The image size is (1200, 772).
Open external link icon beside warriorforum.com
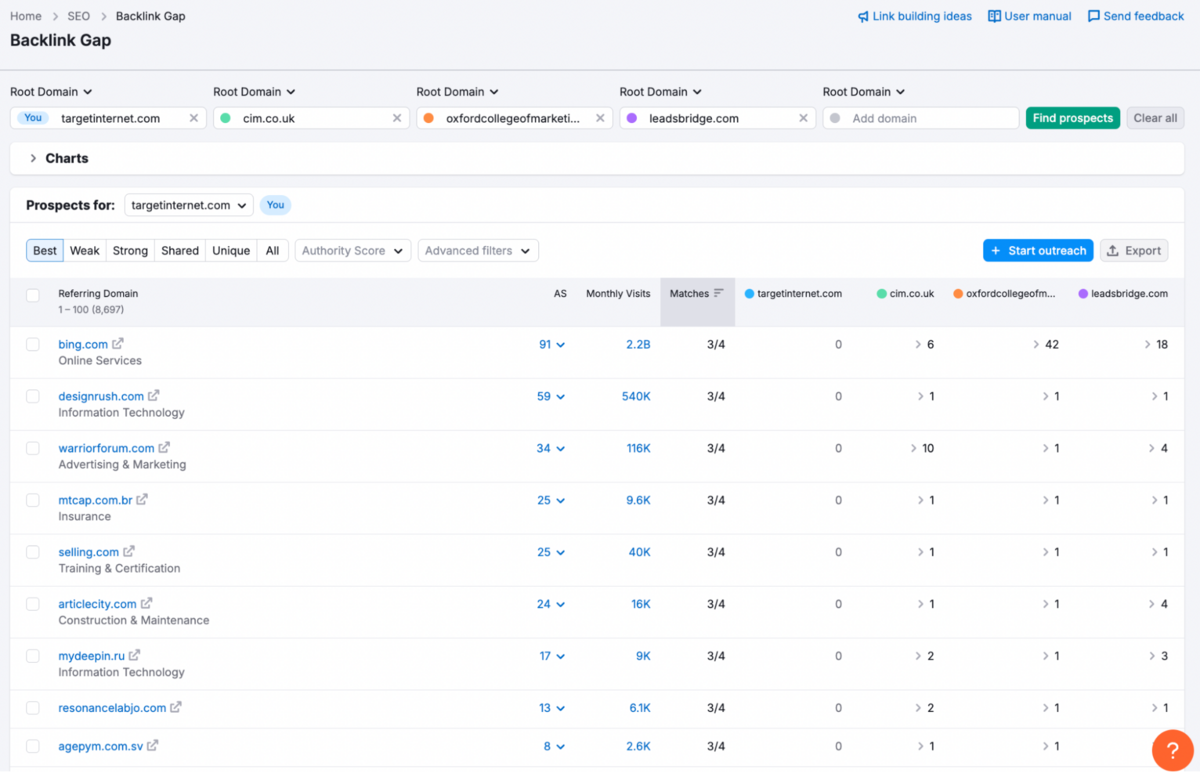click(165, 448)
